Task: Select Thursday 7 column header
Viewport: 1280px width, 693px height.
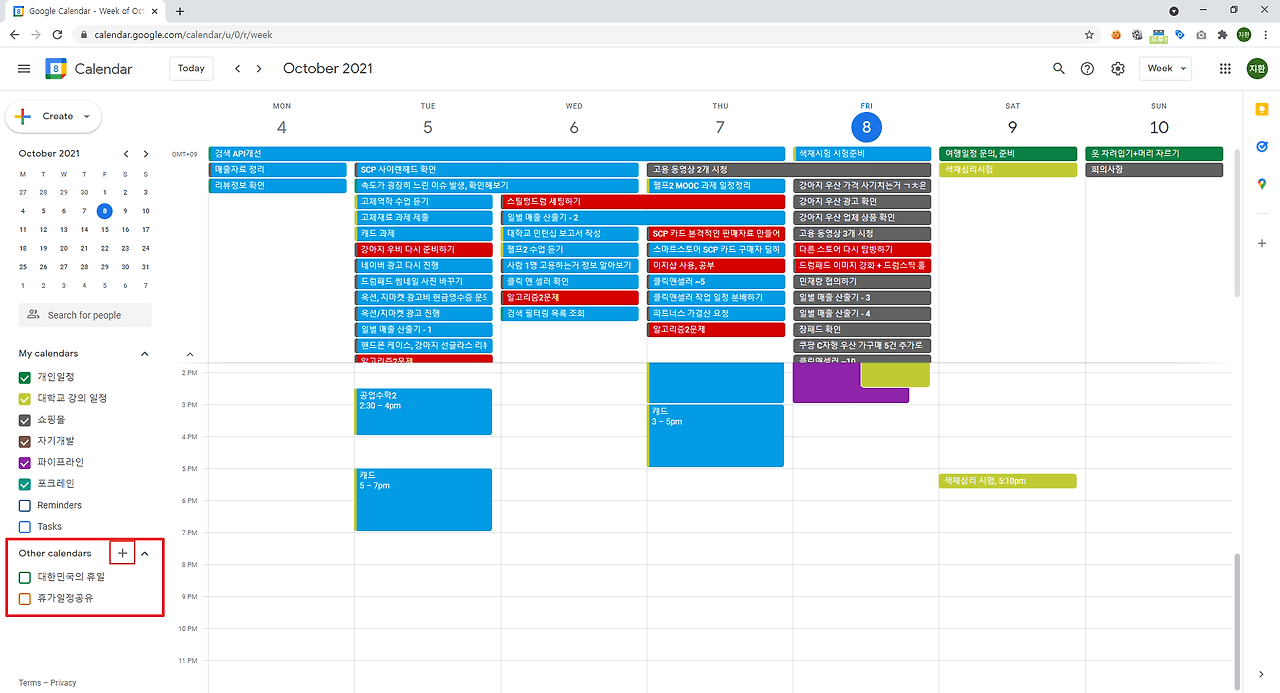Action: [720, 121]
